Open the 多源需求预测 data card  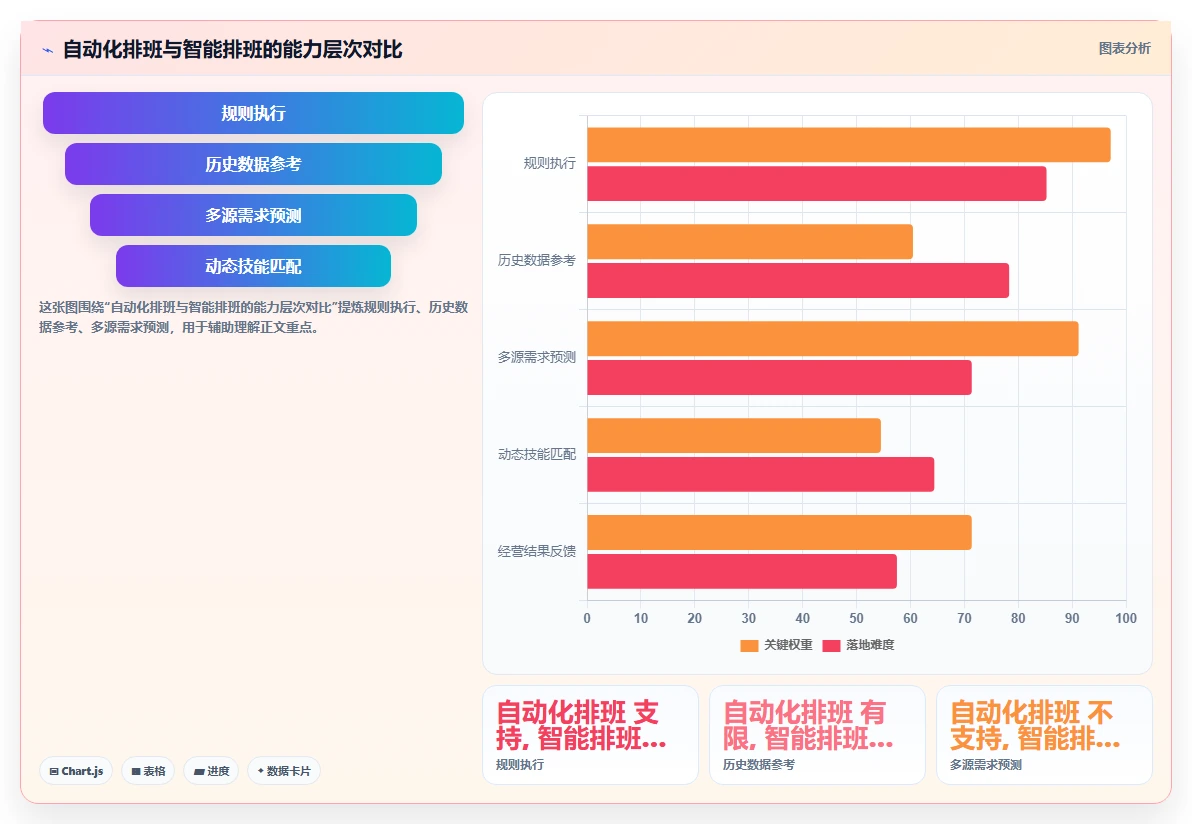1045,735
